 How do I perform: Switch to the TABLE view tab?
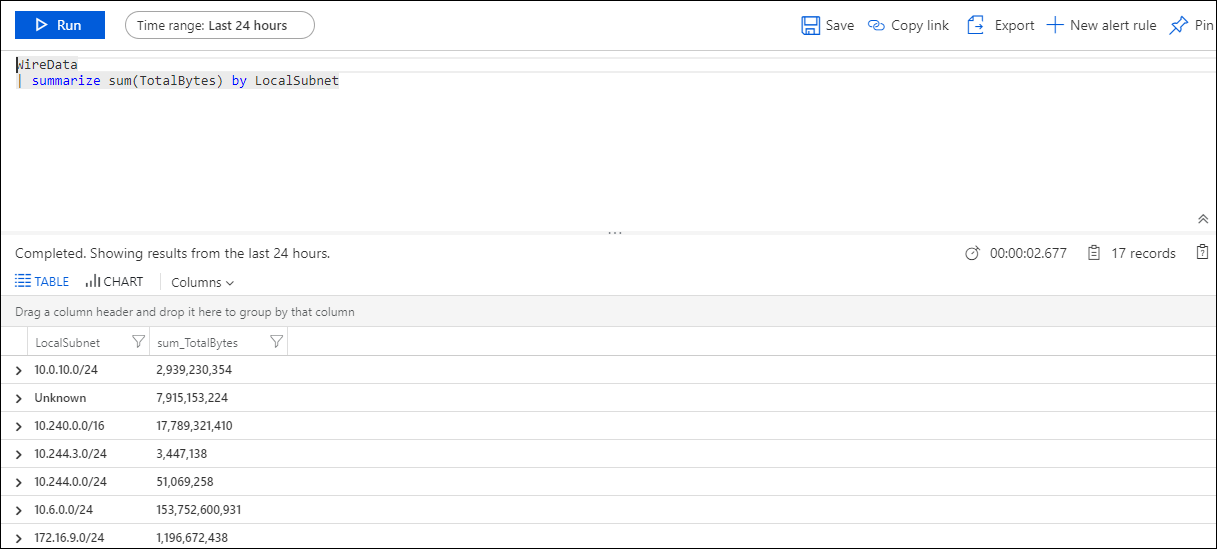[x=42, y=282]
